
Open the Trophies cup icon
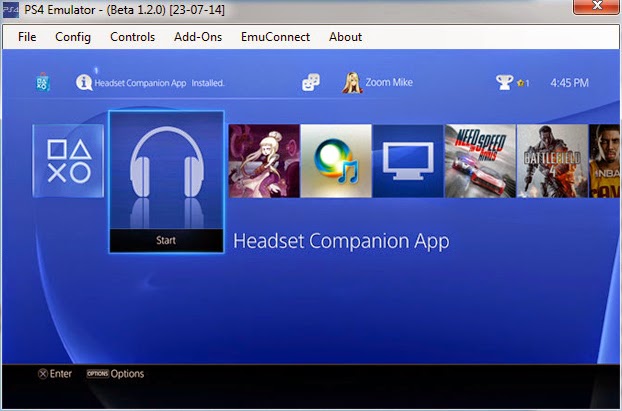tap(504, 83)
